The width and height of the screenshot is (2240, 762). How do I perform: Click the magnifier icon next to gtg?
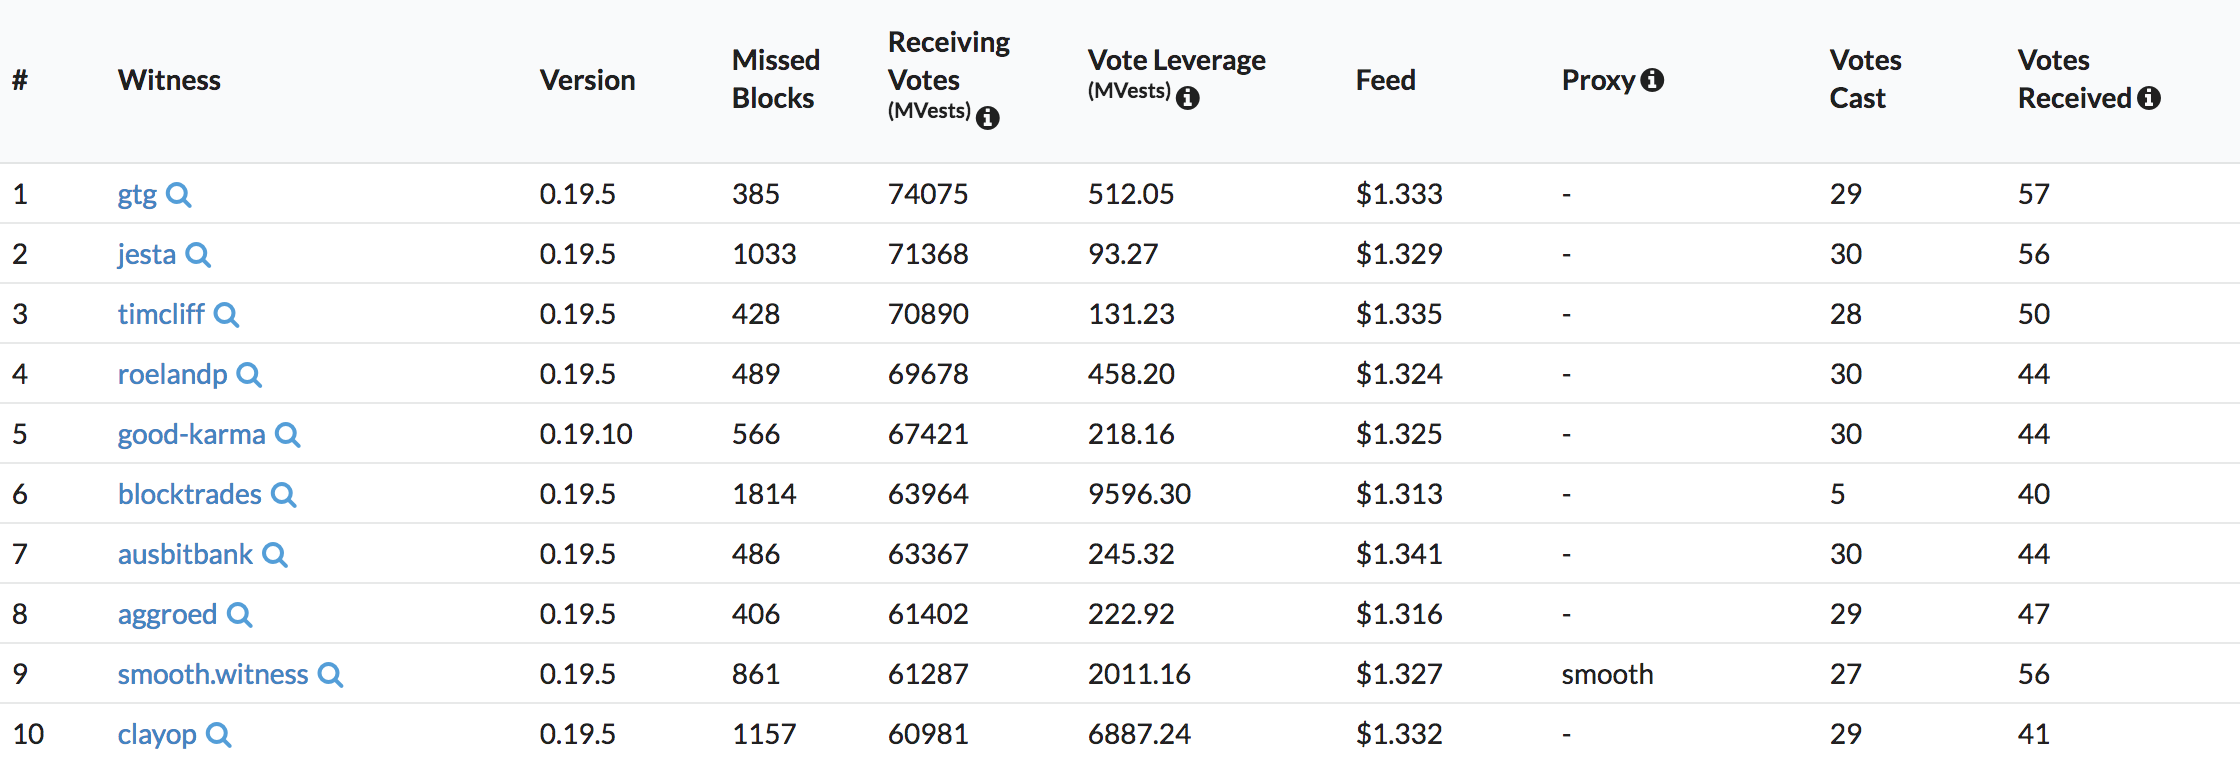click(179, 195)
